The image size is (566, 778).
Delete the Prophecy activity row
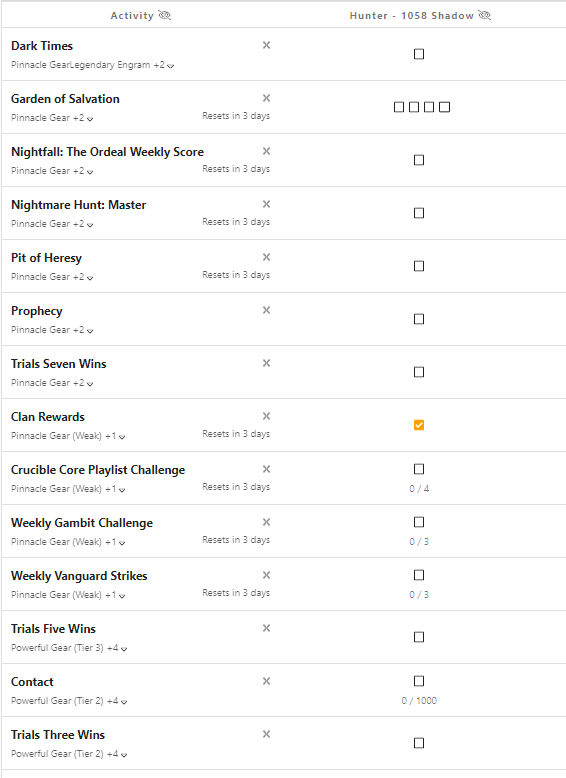point(266,310)
